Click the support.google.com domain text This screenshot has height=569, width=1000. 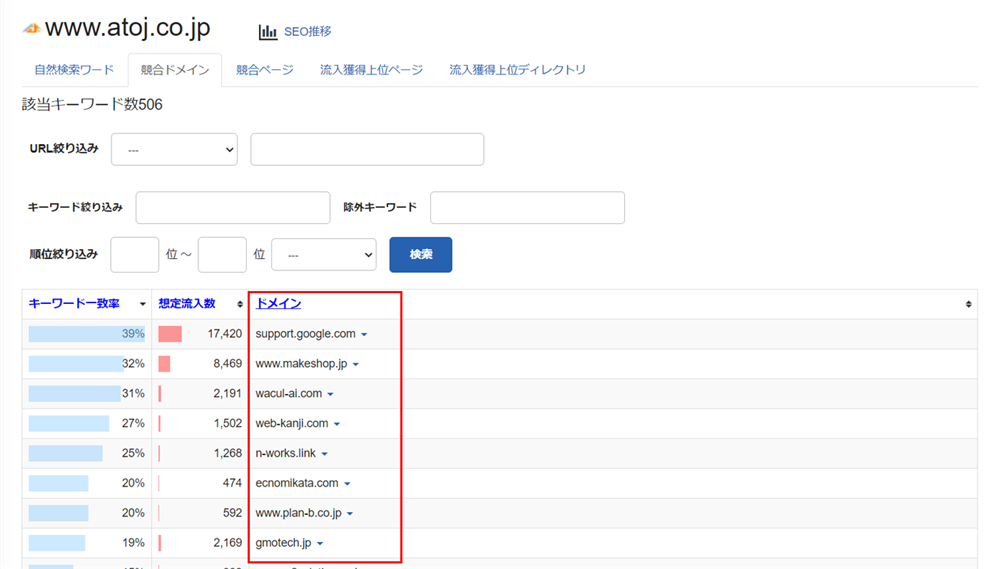pyautogui.click(x=305, y=334)
